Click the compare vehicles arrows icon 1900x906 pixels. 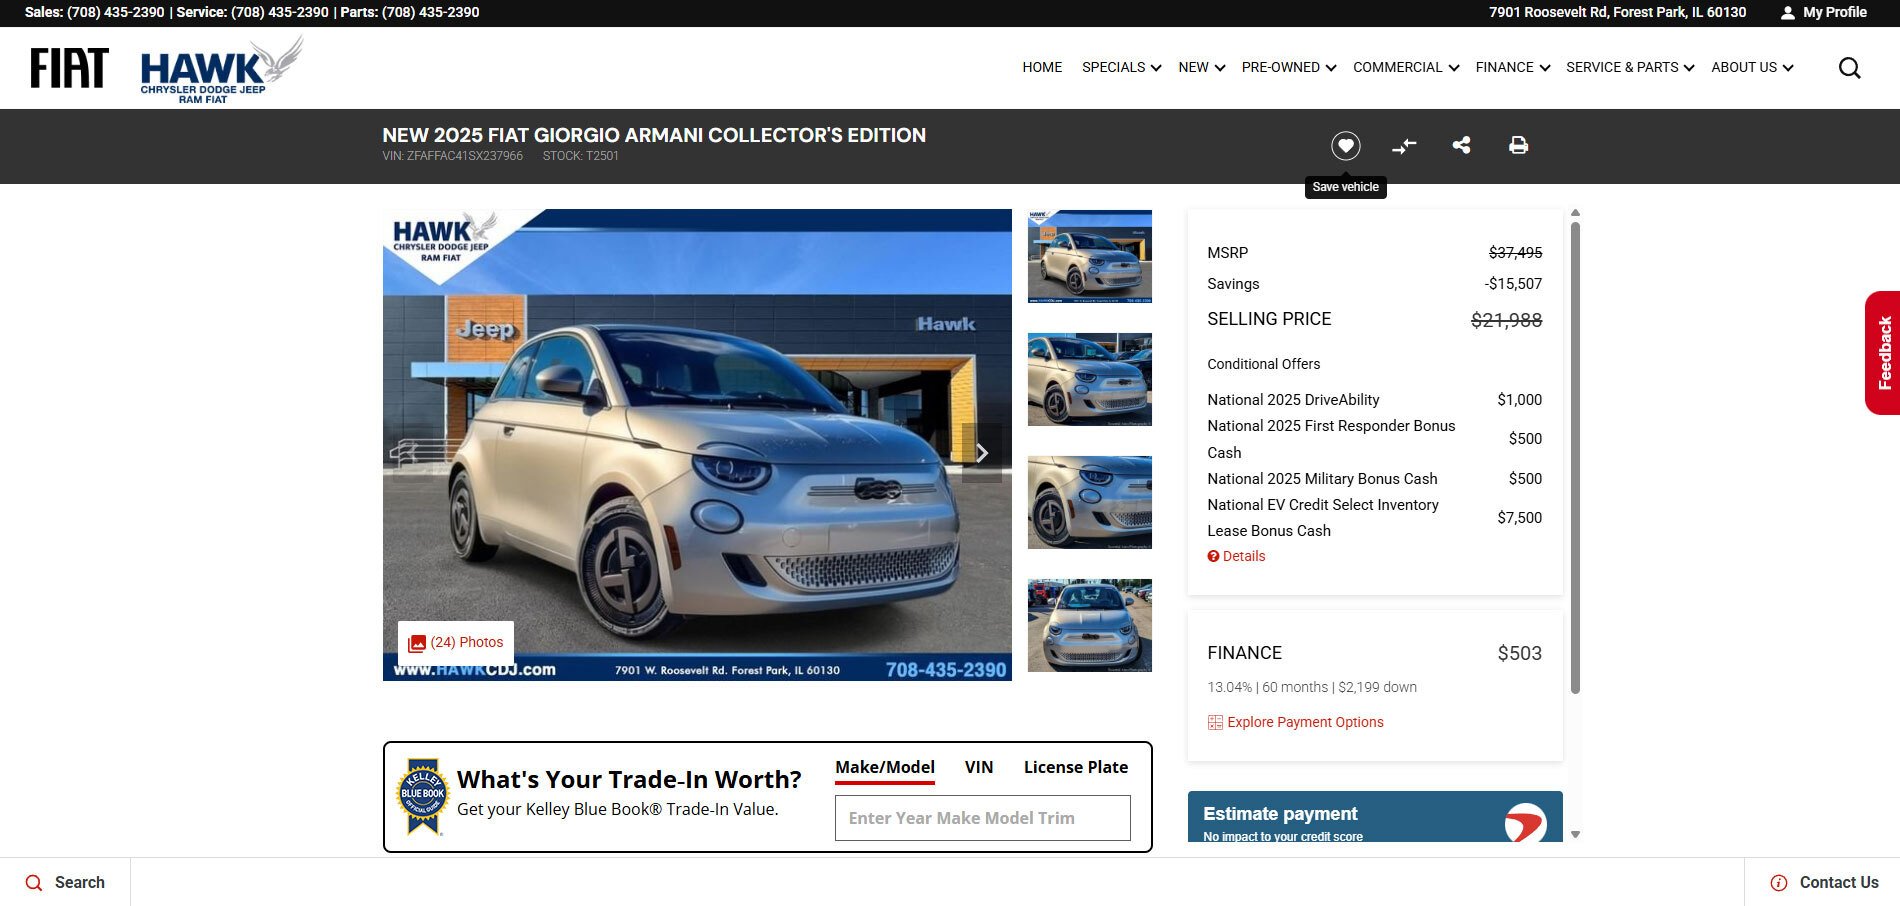(1404, 146)
